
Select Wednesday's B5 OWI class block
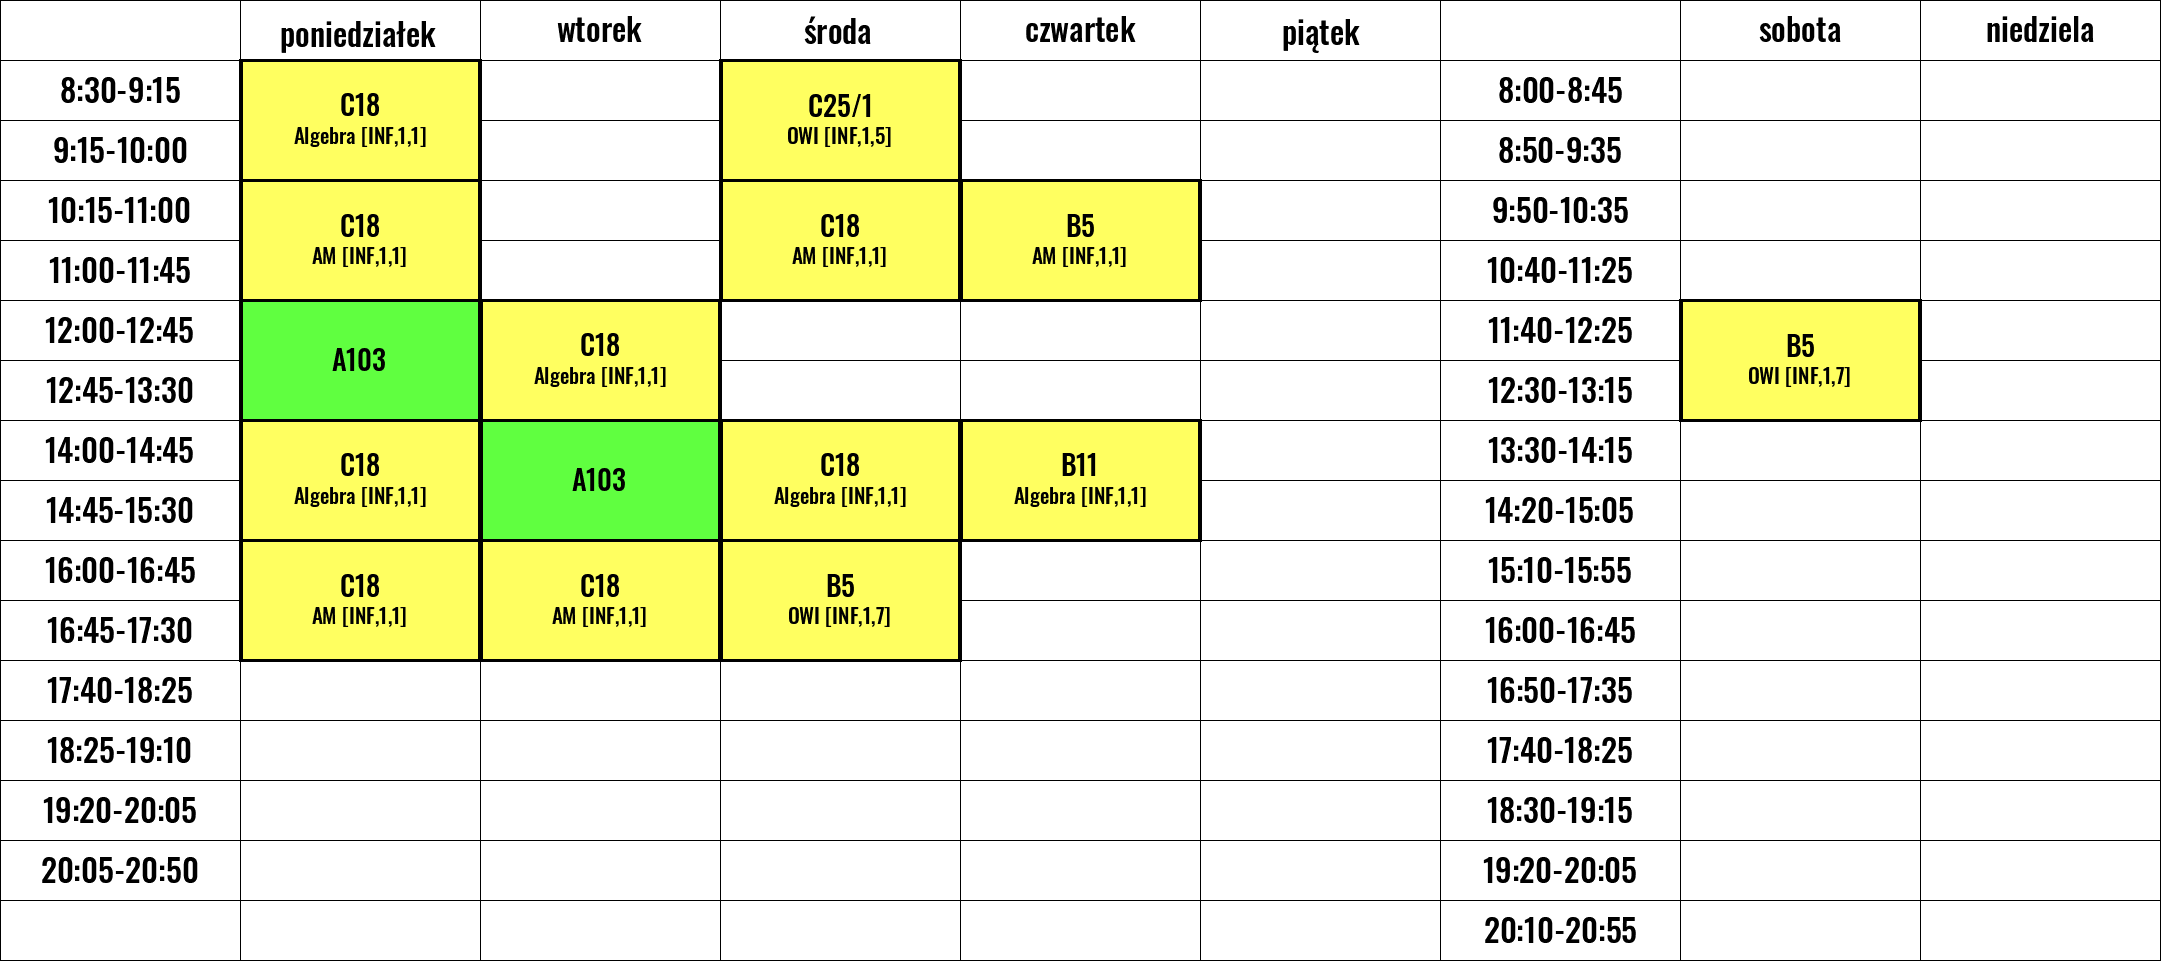pyautogui.click(x=840, y=600)
